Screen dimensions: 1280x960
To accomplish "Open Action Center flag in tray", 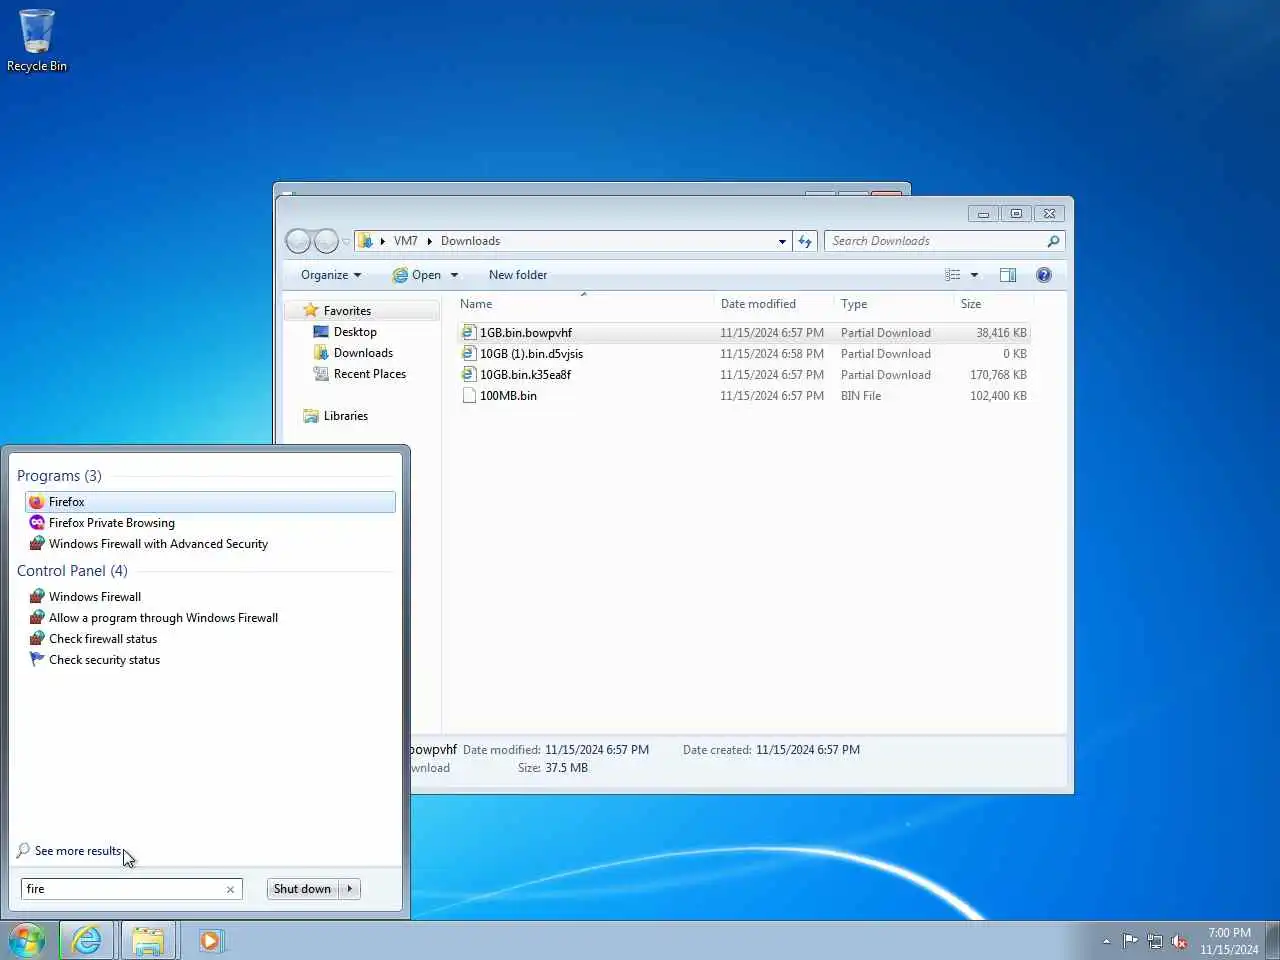I will (1130, 941).
